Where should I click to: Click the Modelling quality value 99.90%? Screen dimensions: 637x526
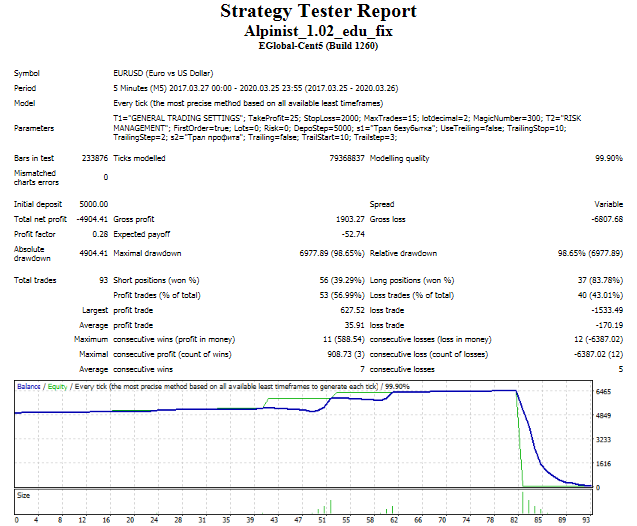[609, 158]
